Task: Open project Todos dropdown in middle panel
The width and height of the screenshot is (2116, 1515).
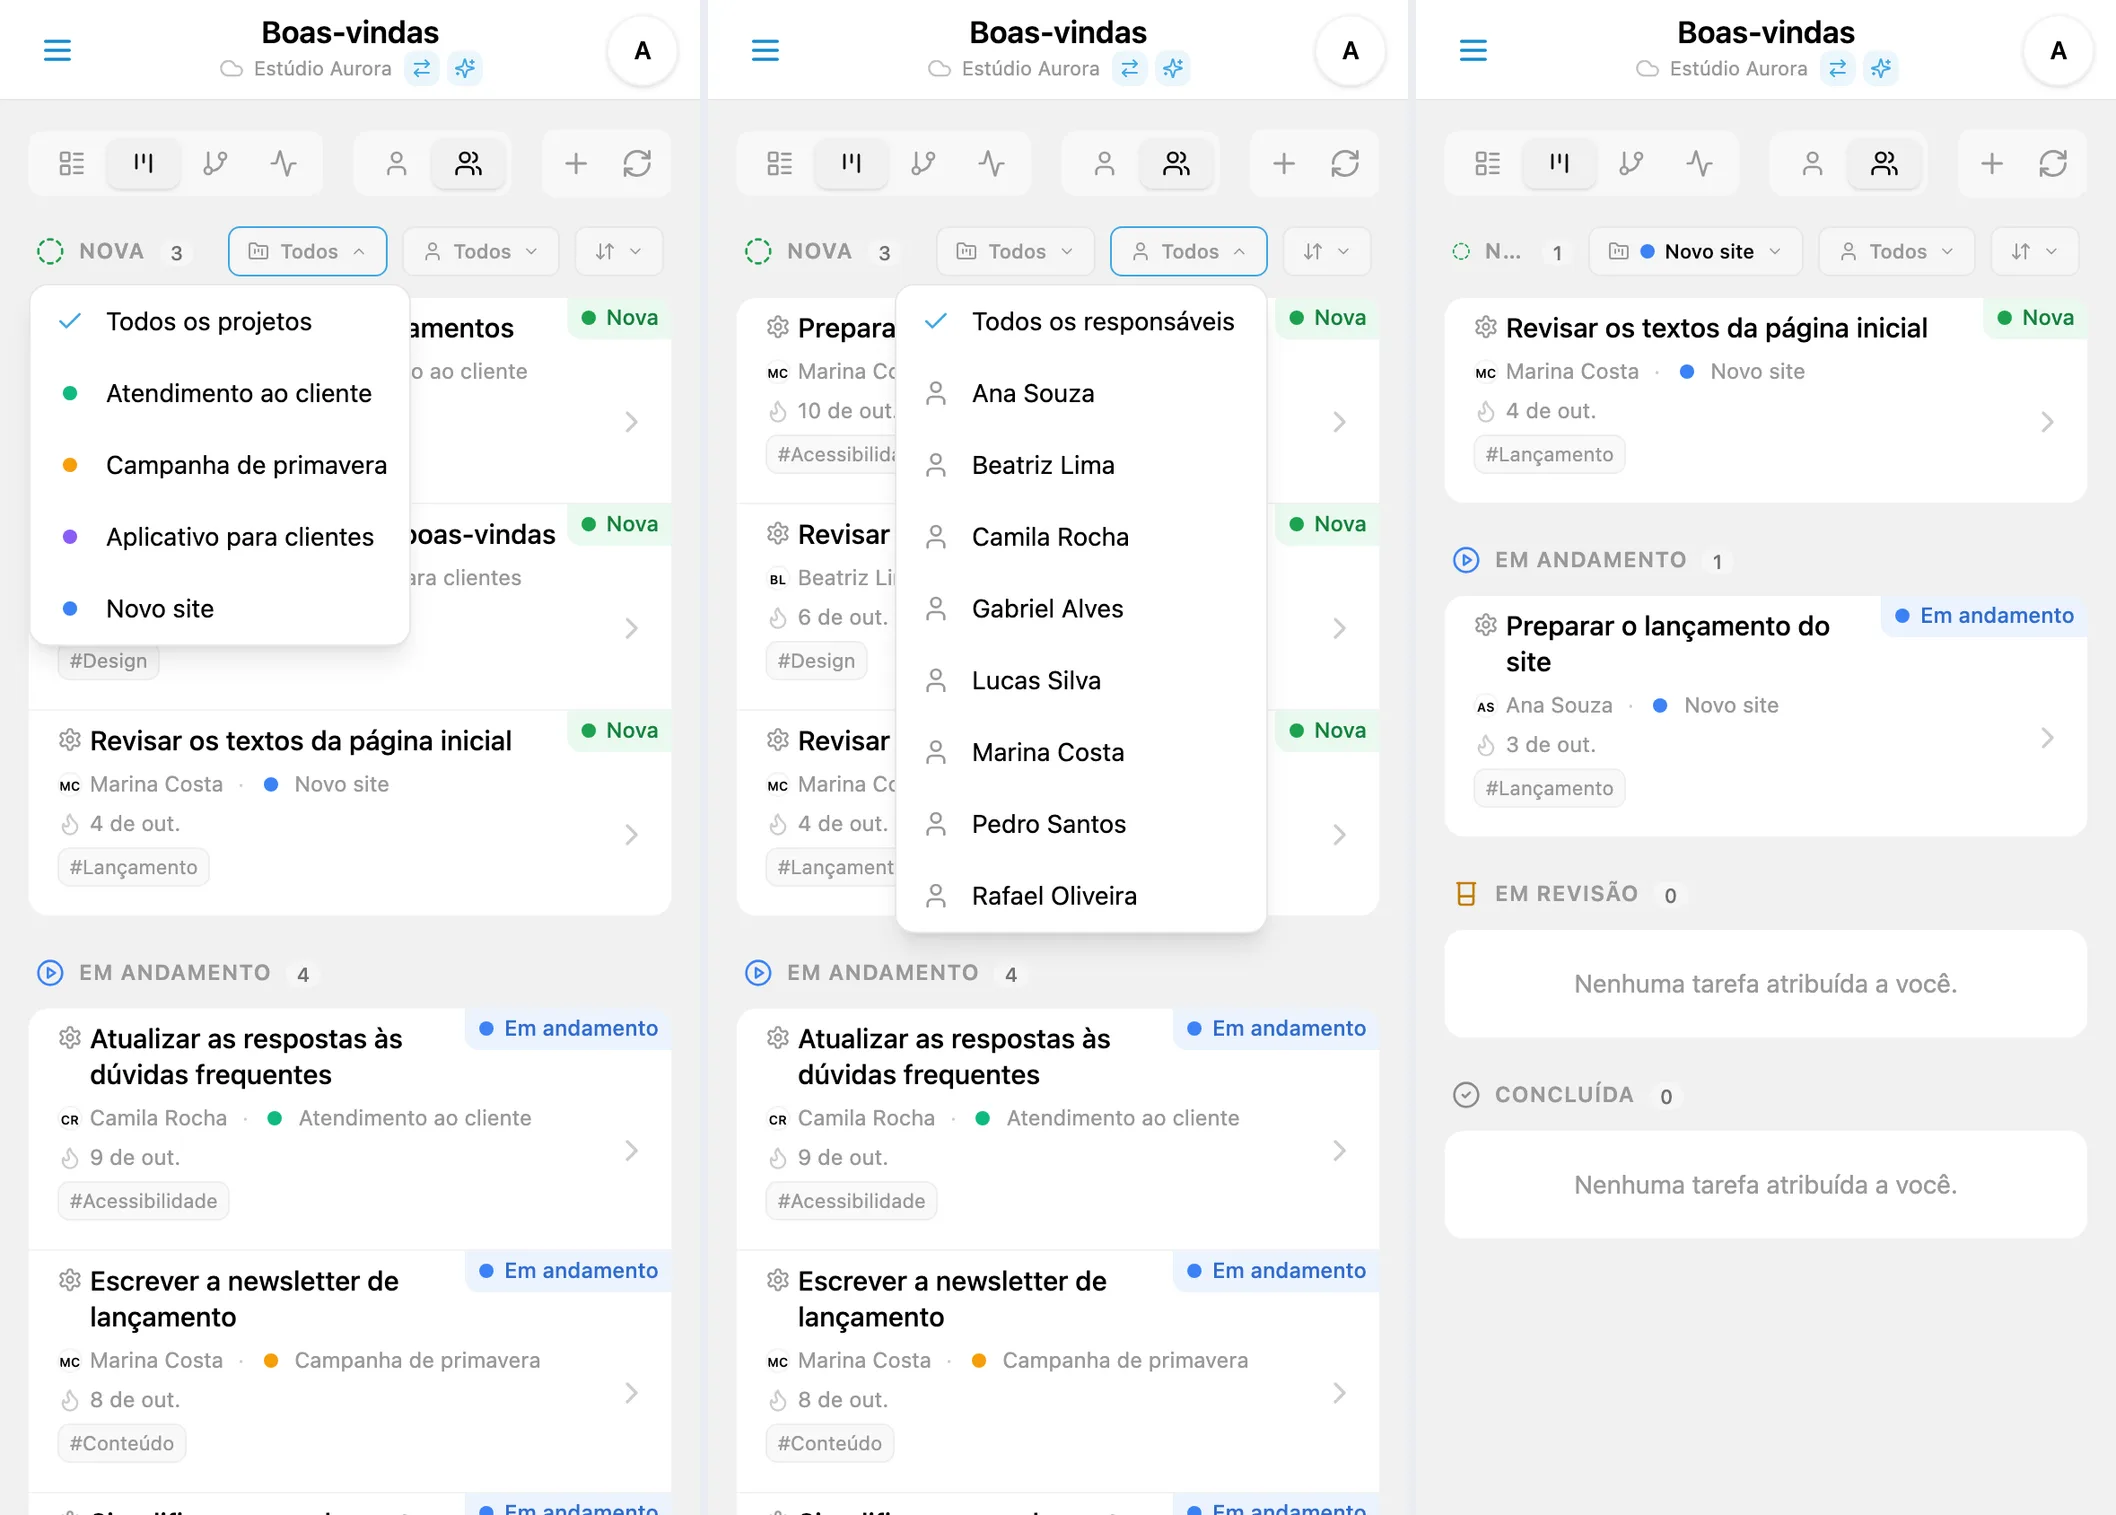Action: tap(1015, 251)
